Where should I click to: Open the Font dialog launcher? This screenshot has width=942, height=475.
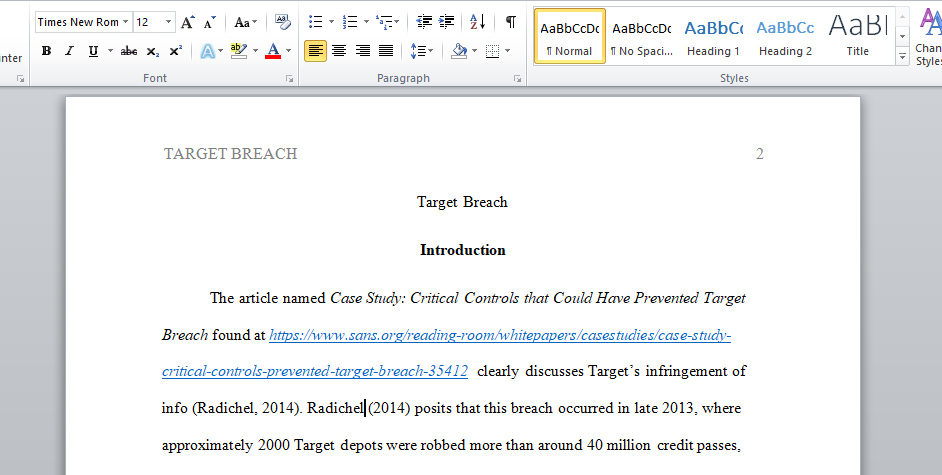290,79
